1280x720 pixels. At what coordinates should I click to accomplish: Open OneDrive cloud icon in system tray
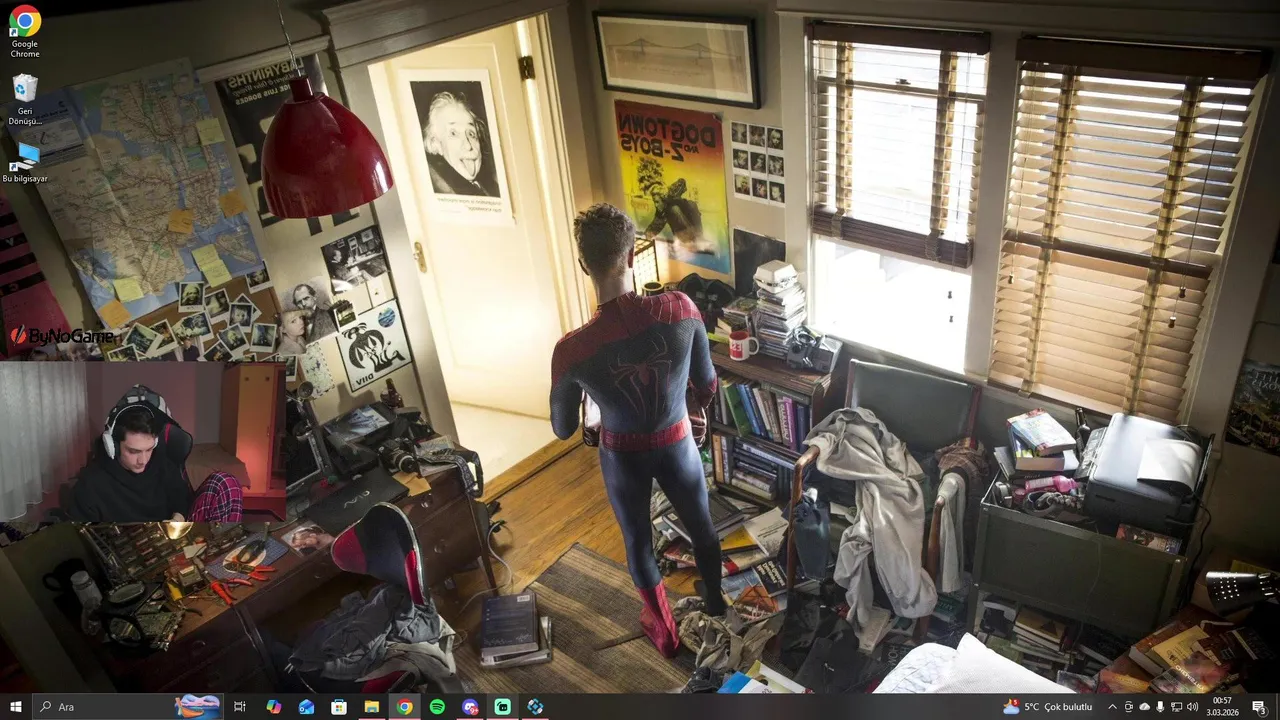(x=1145, y=707)
